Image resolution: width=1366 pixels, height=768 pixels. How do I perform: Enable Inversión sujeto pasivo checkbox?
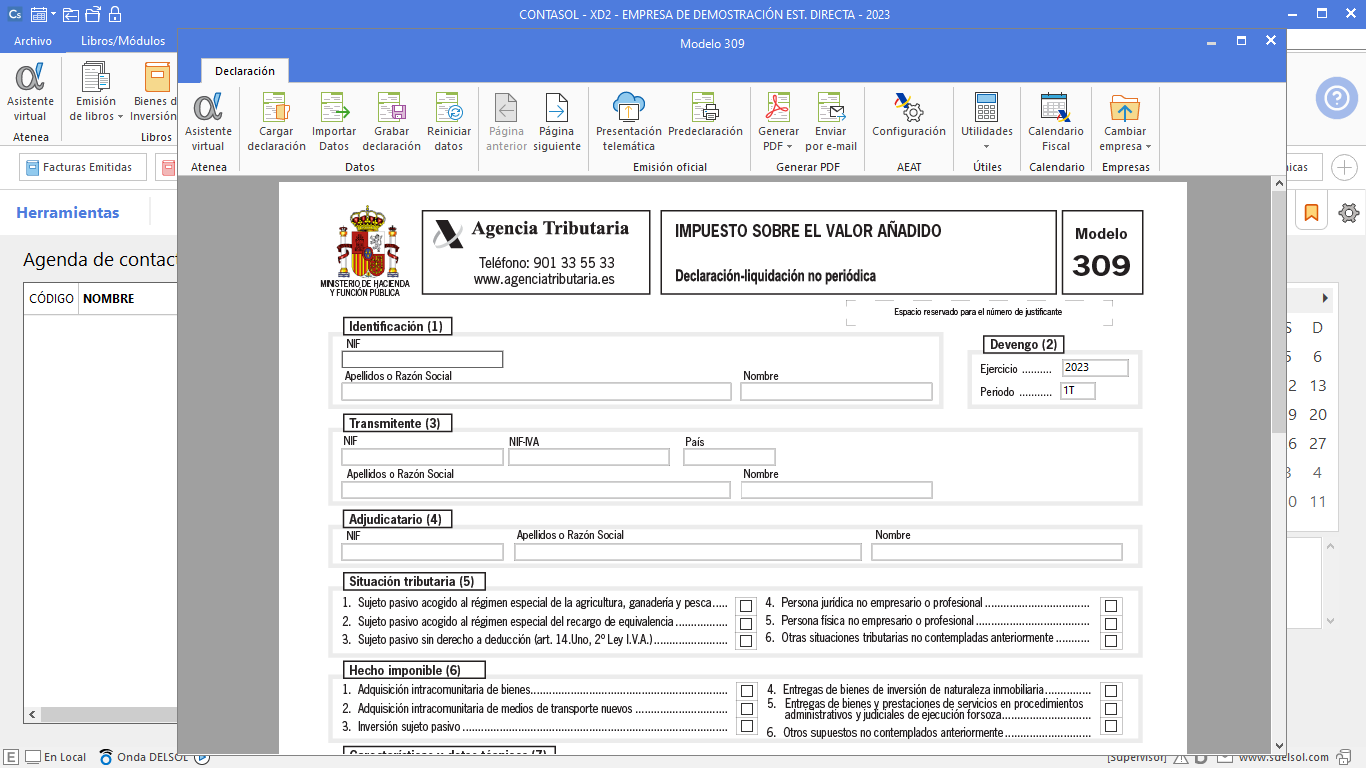pos(746,726)
